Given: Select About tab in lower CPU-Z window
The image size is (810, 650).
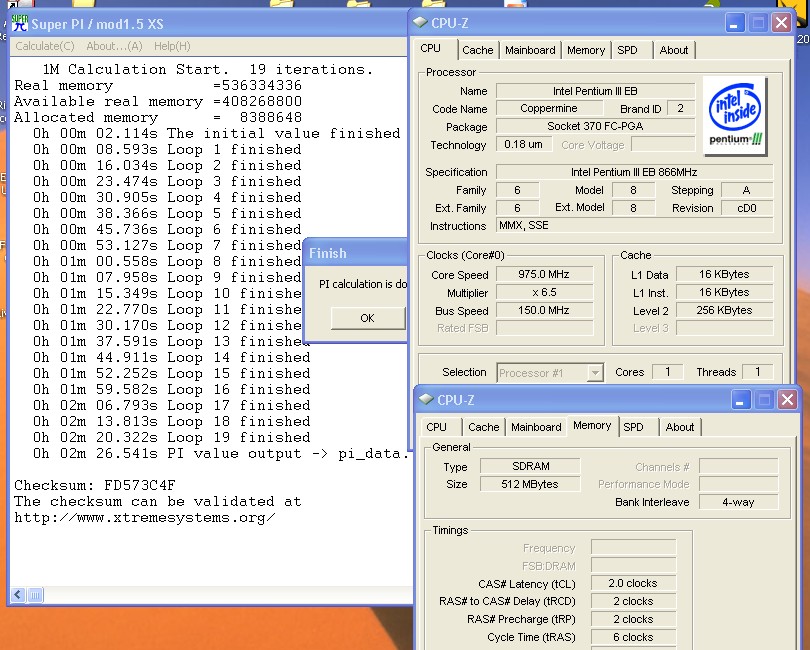Looking at the screenshot, I should pos(680,427).
